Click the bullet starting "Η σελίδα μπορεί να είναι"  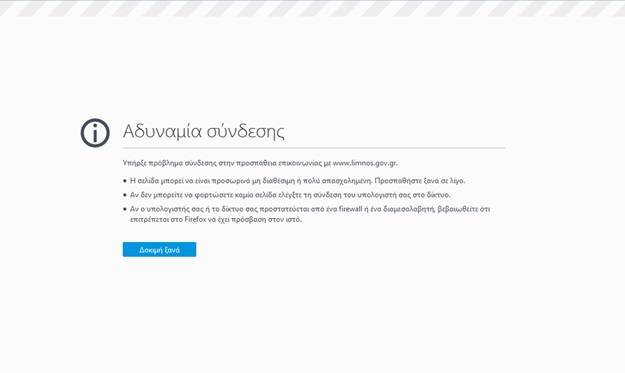pos(297,181)
